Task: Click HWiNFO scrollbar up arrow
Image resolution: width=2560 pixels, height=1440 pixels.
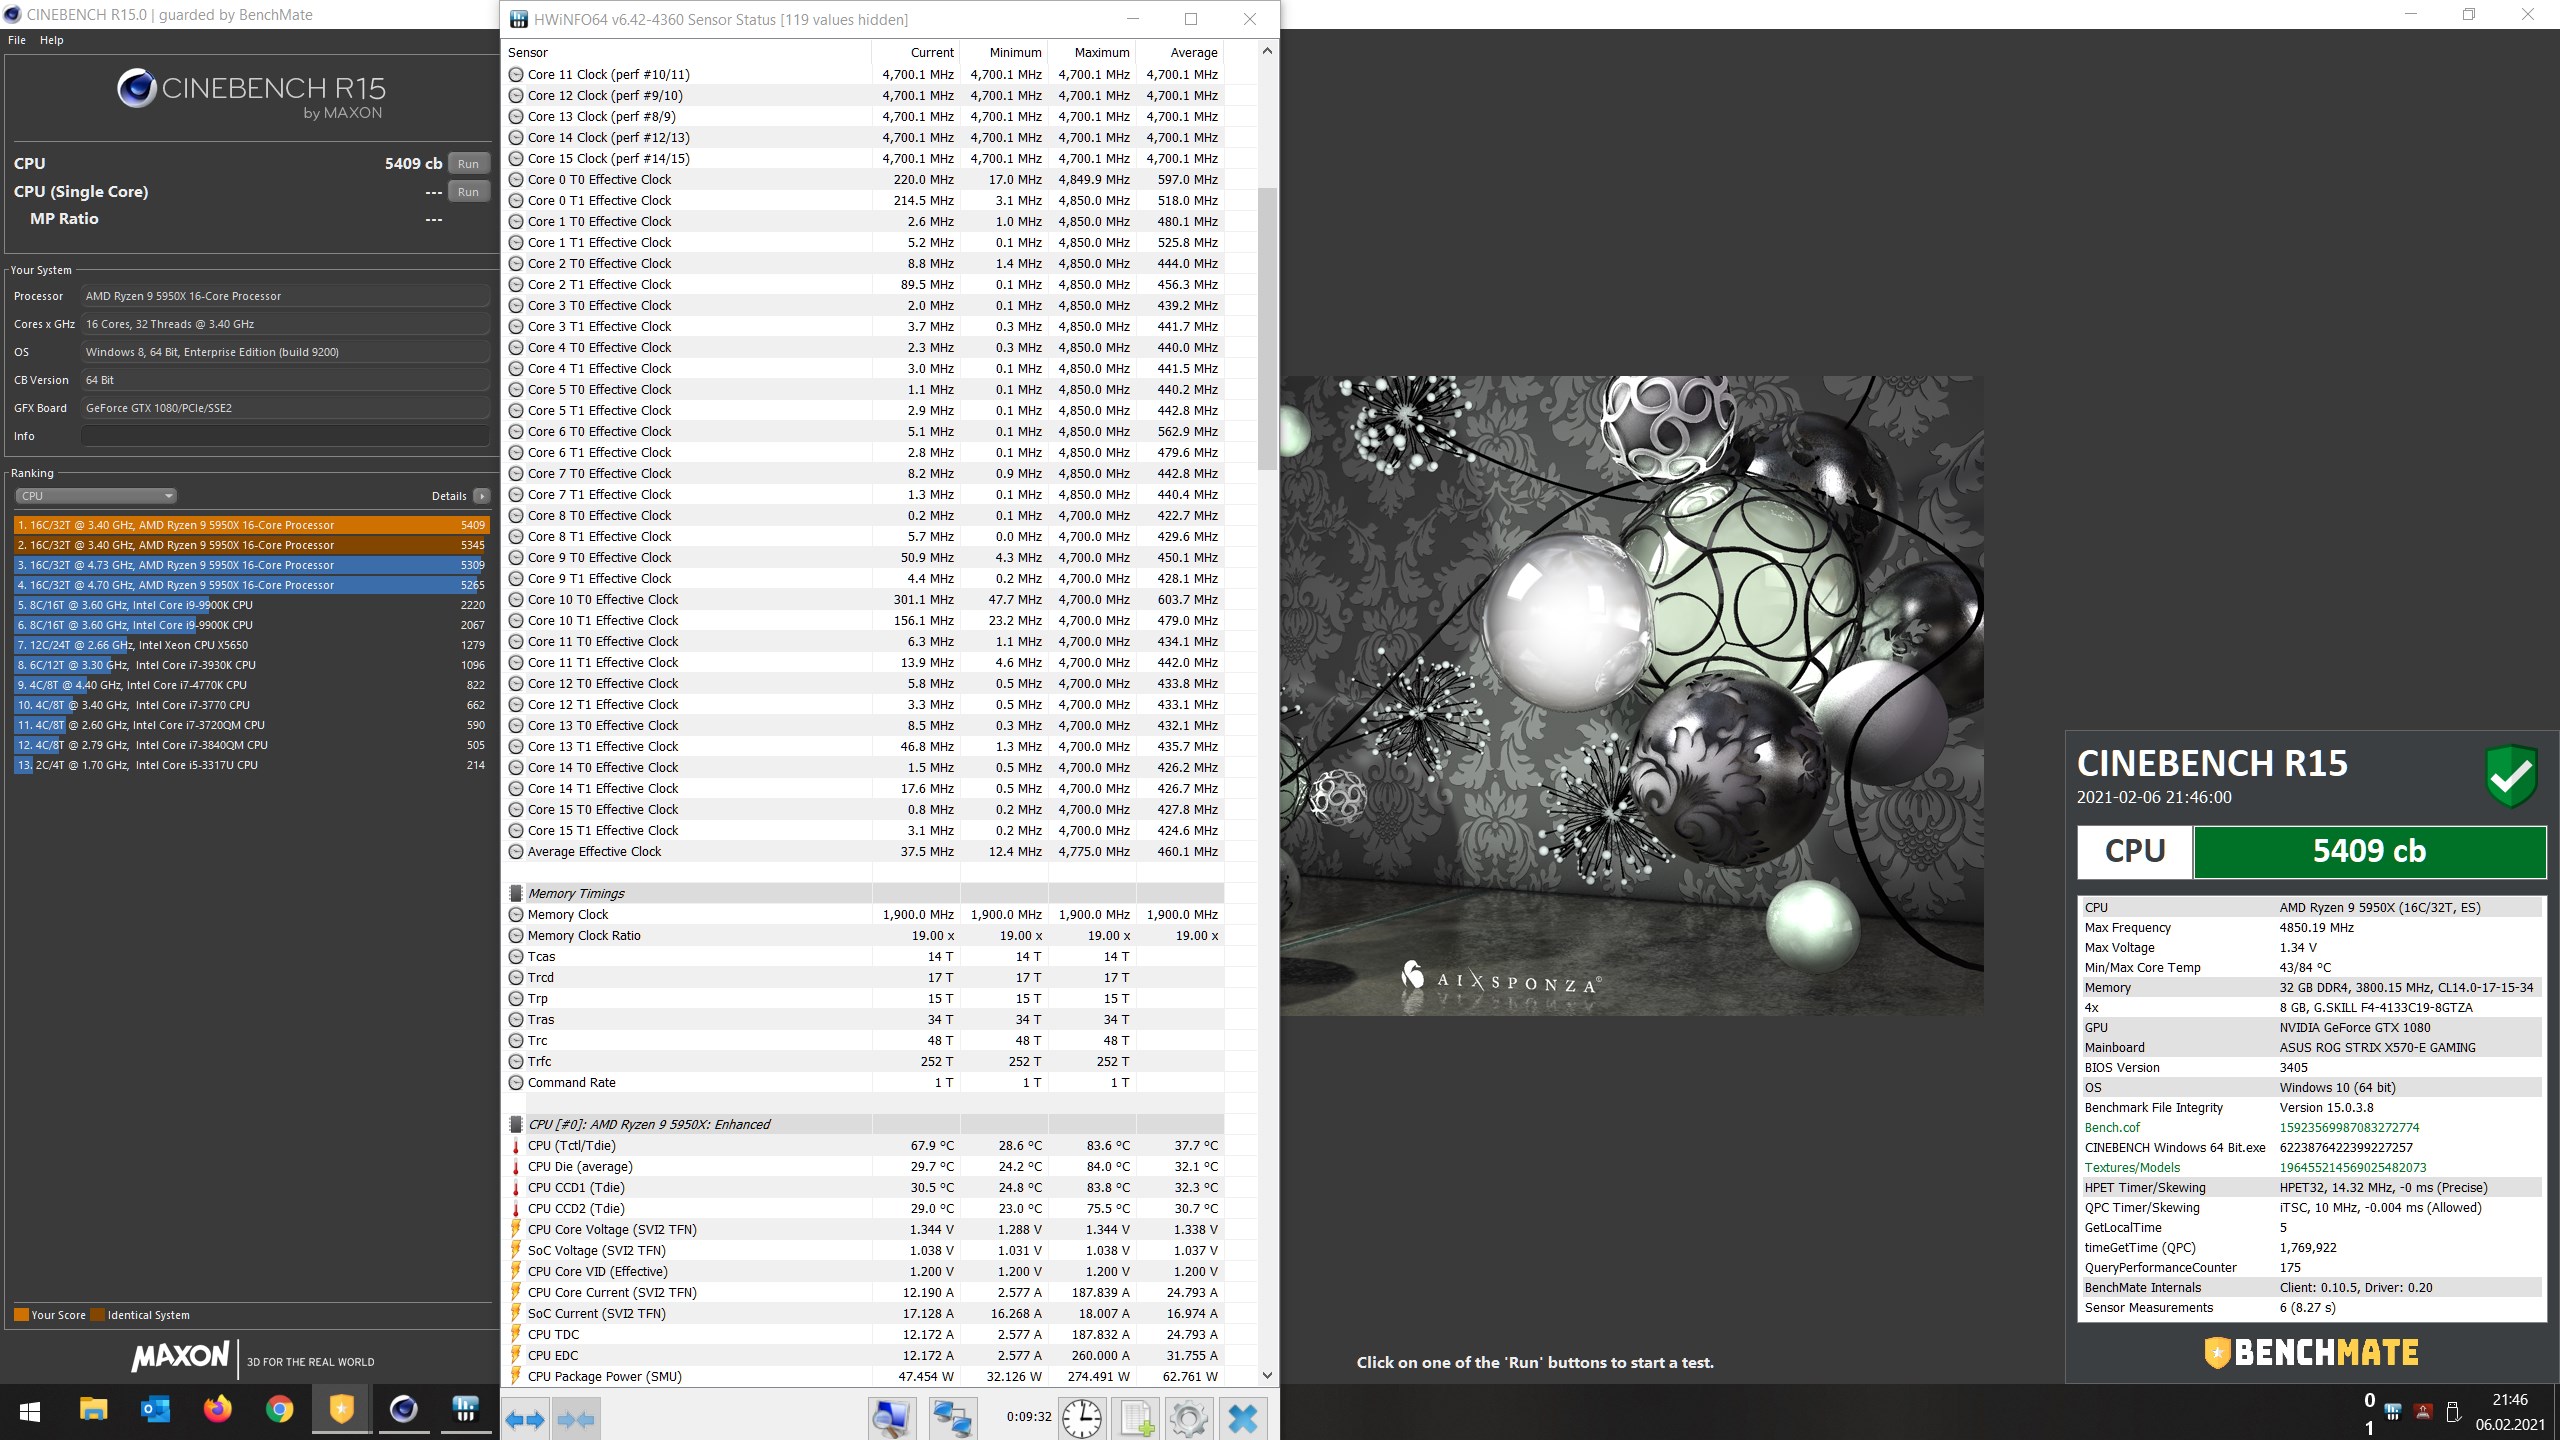Action: pos(1267,51)
